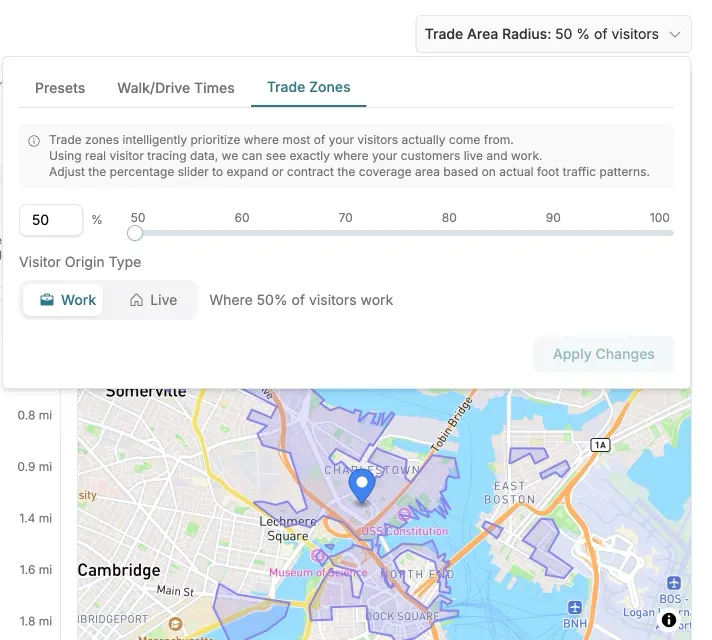Click the Visitor Origin Type heading

[80, 262]
